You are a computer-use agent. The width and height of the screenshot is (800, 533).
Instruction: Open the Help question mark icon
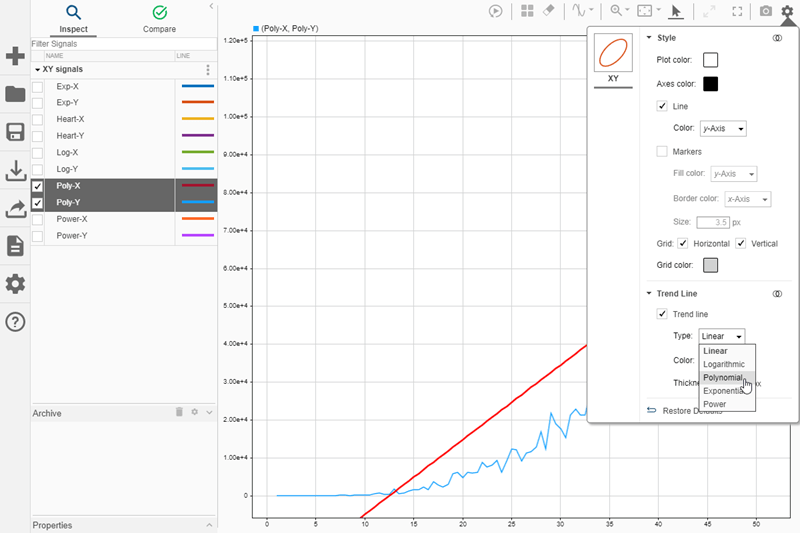pos(15,322)
